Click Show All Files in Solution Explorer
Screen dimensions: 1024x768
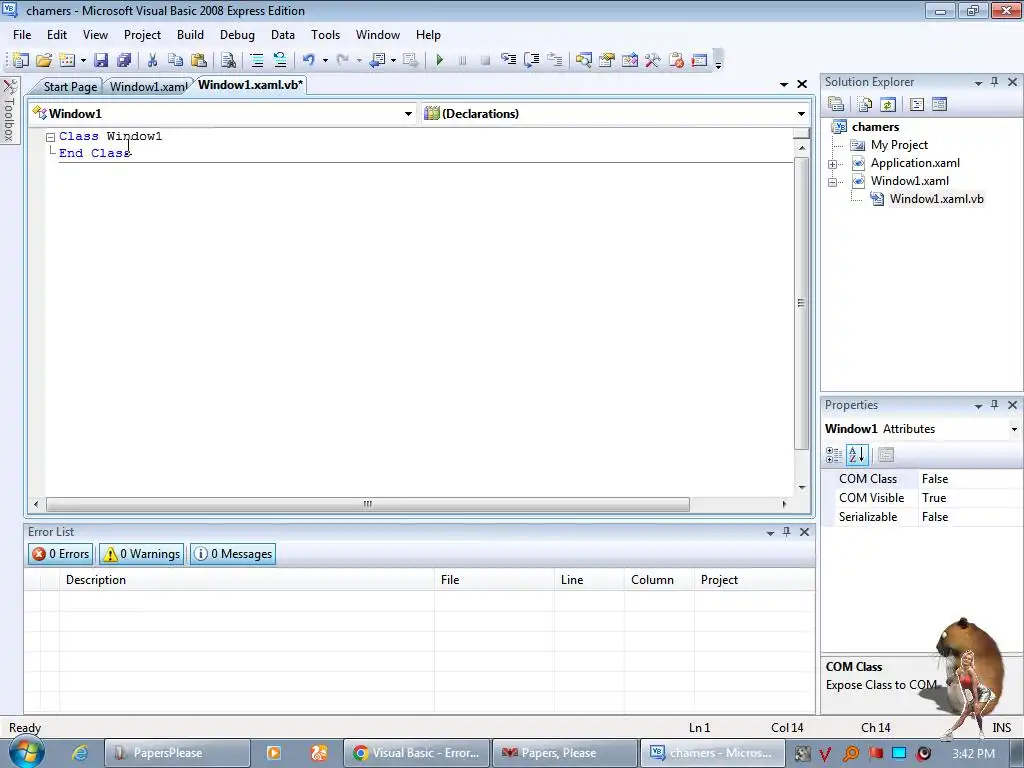coord(865,104)
